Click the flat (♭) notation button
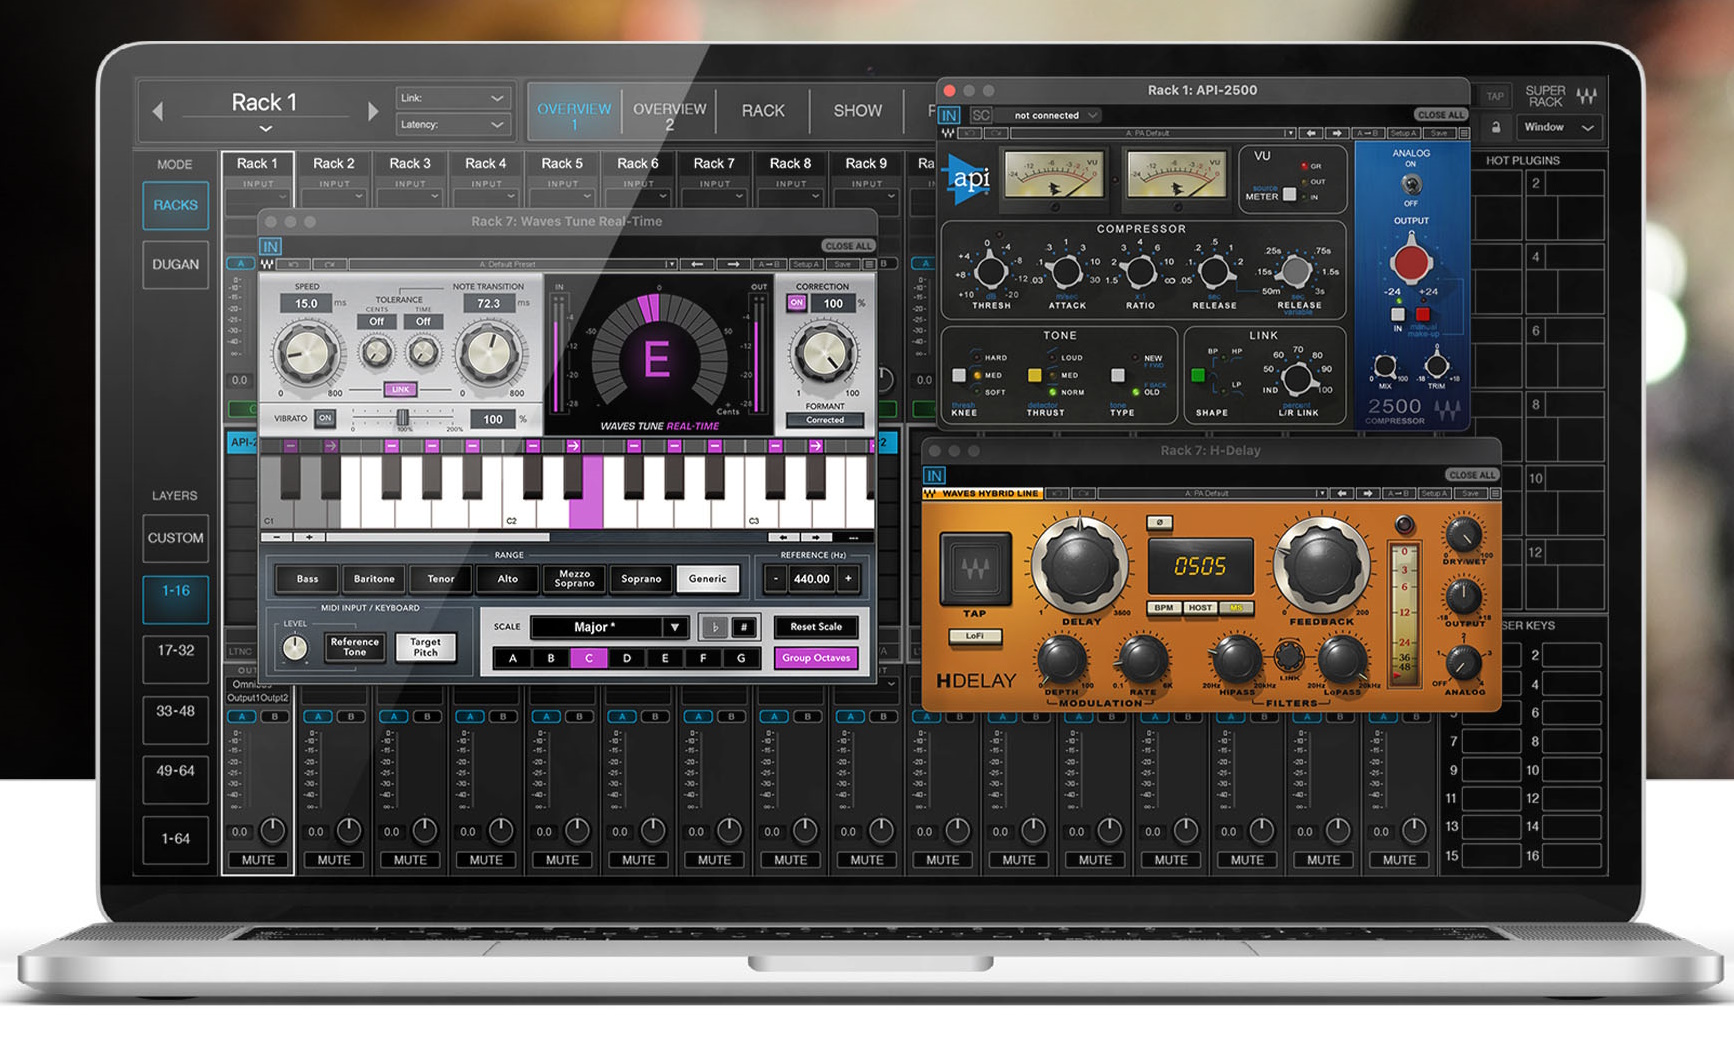The width and height of the screenshot is (1734, 1052). 714,627
